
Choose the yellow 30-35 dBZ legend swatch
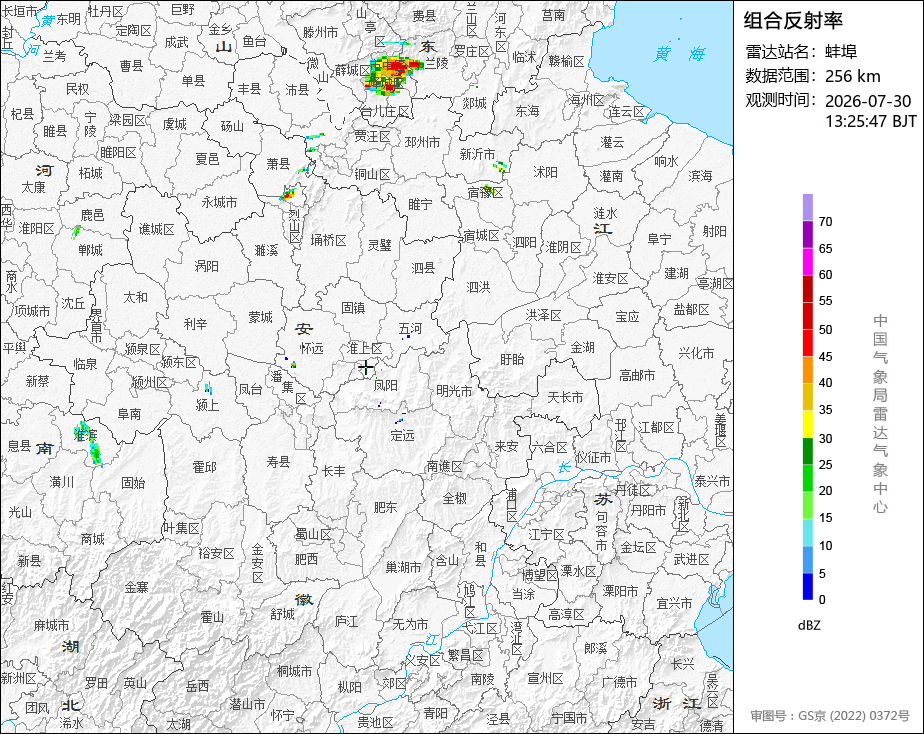coord(807,424)
